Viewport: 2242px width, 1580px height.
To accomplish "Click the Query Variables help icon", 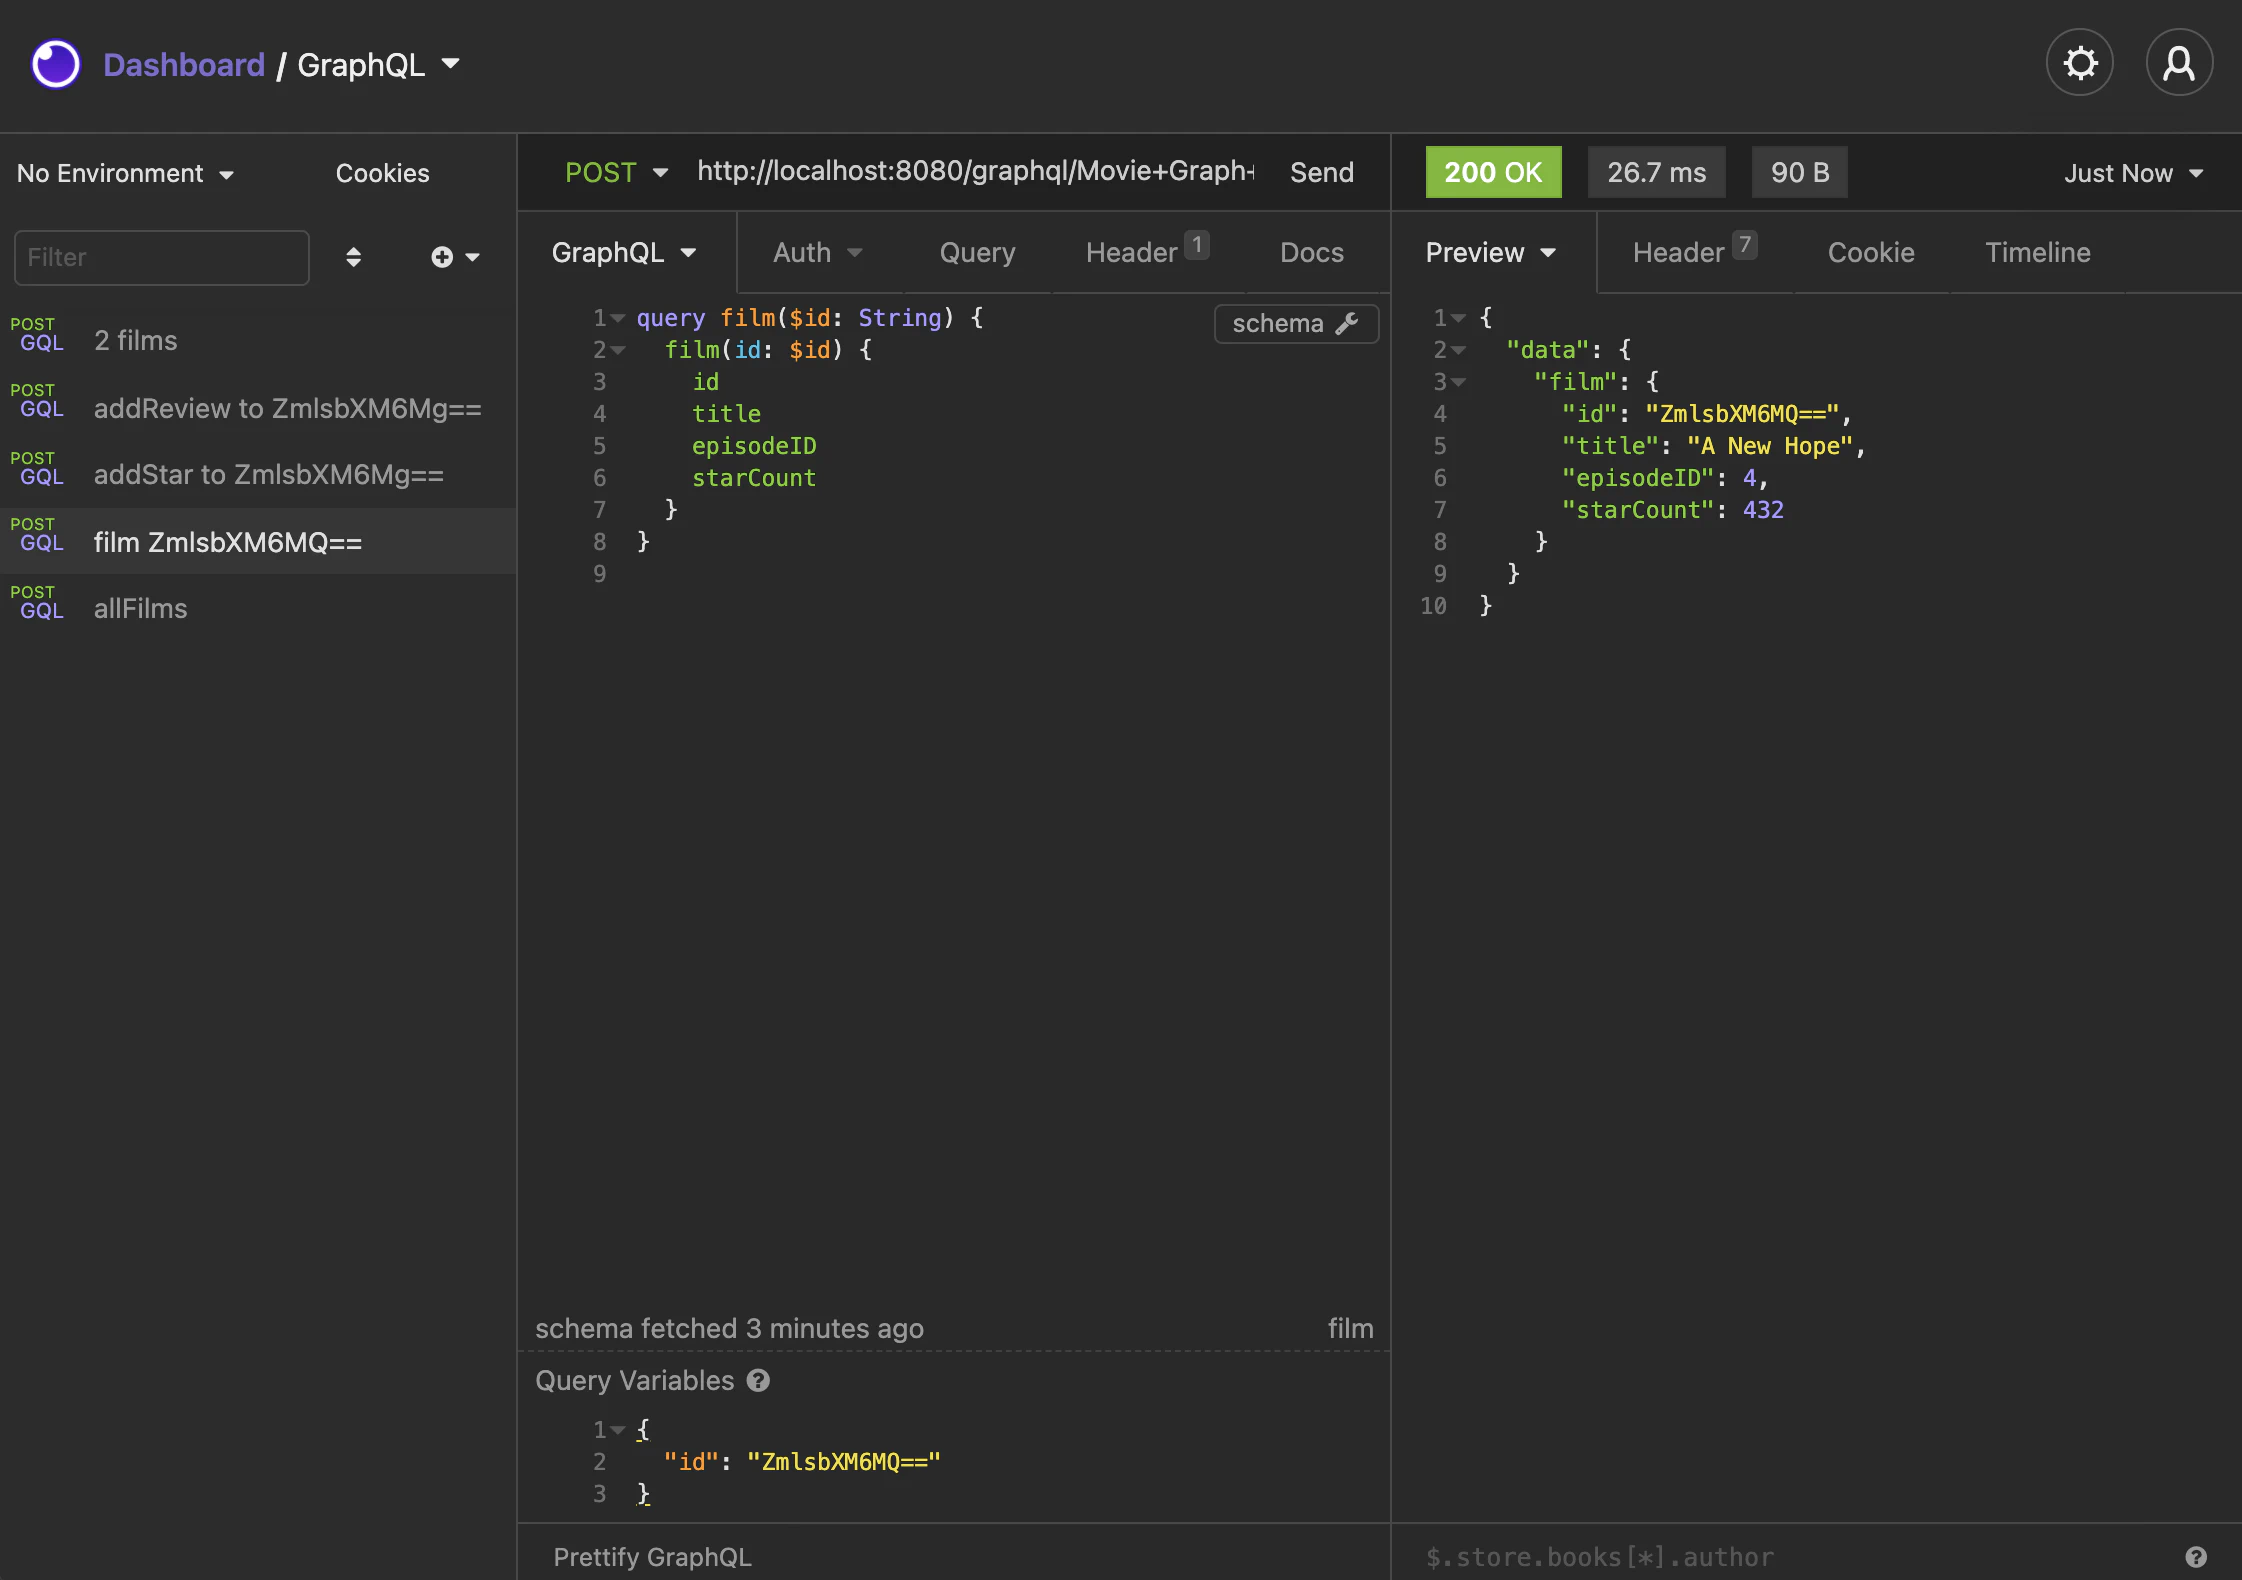I will 759,1380.
